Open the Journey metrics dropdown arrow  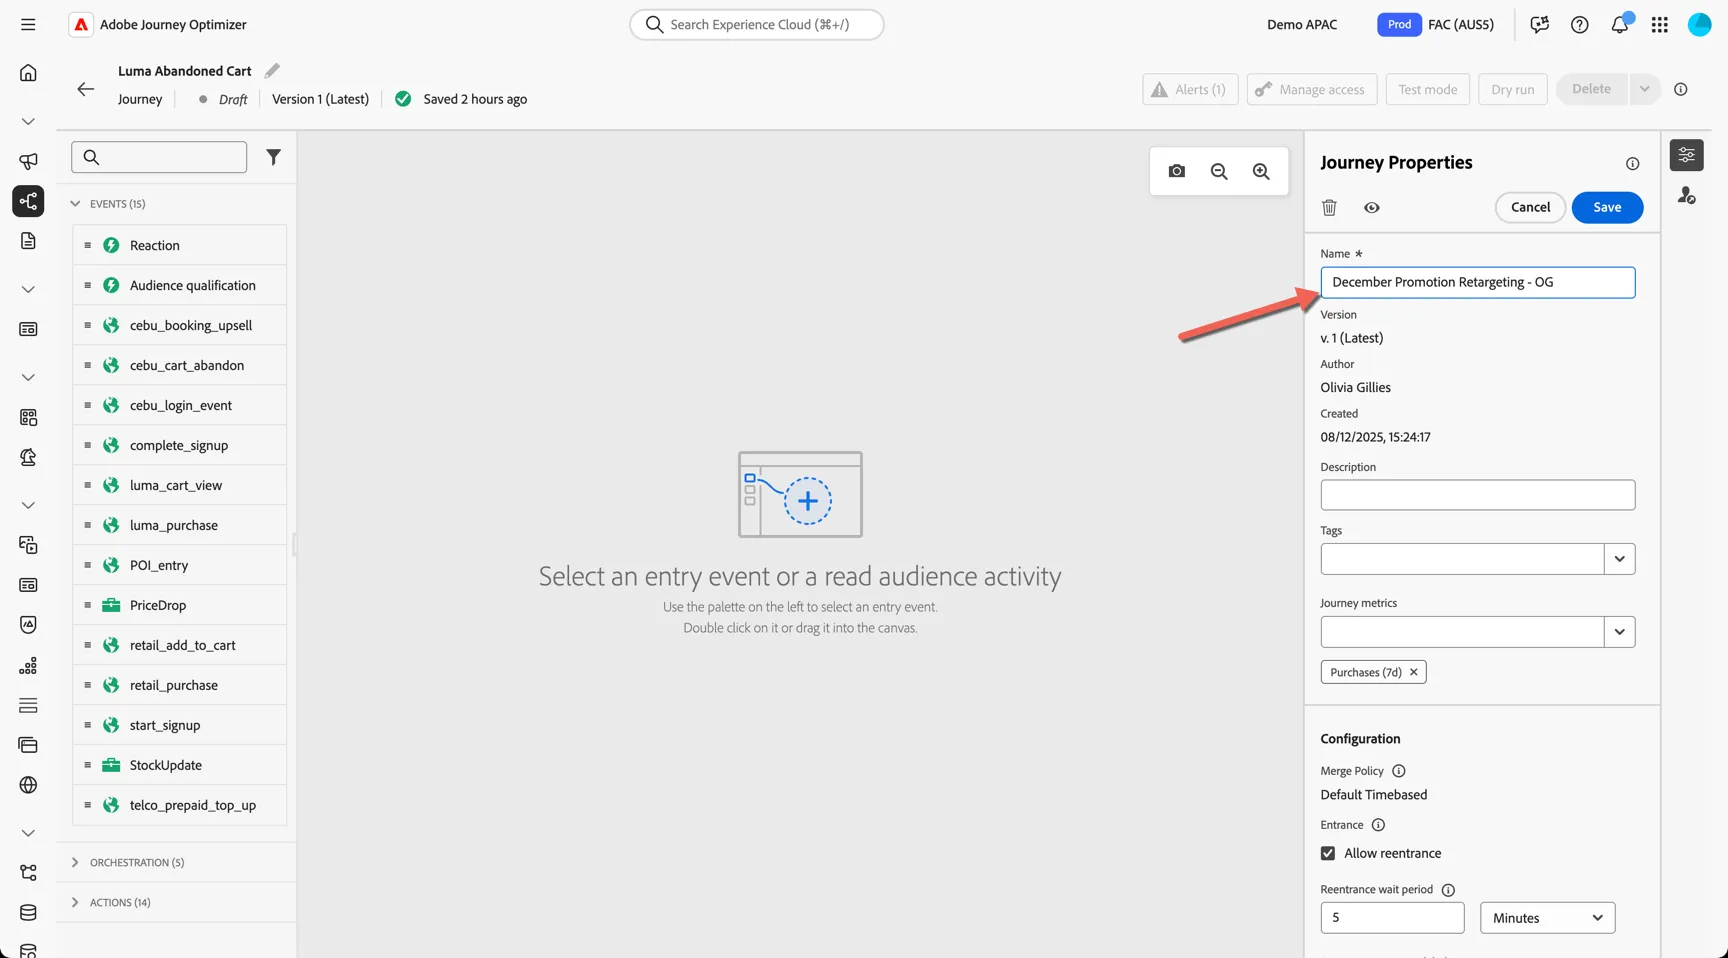[1619, 632]
